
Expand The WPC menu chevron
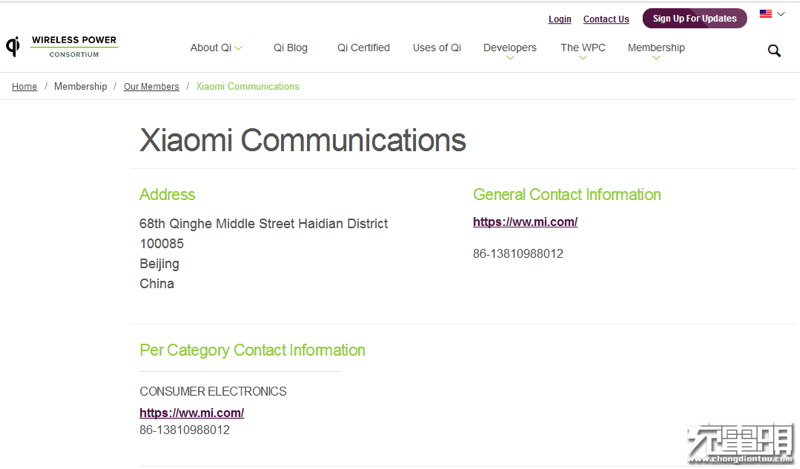tap(583, 58)
